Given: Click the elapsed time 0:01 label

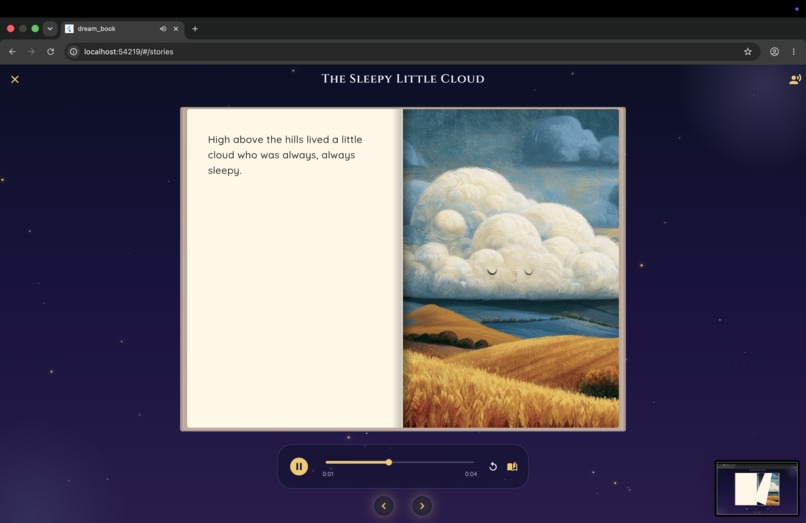Looking at the screenshot, I should 328,474.
